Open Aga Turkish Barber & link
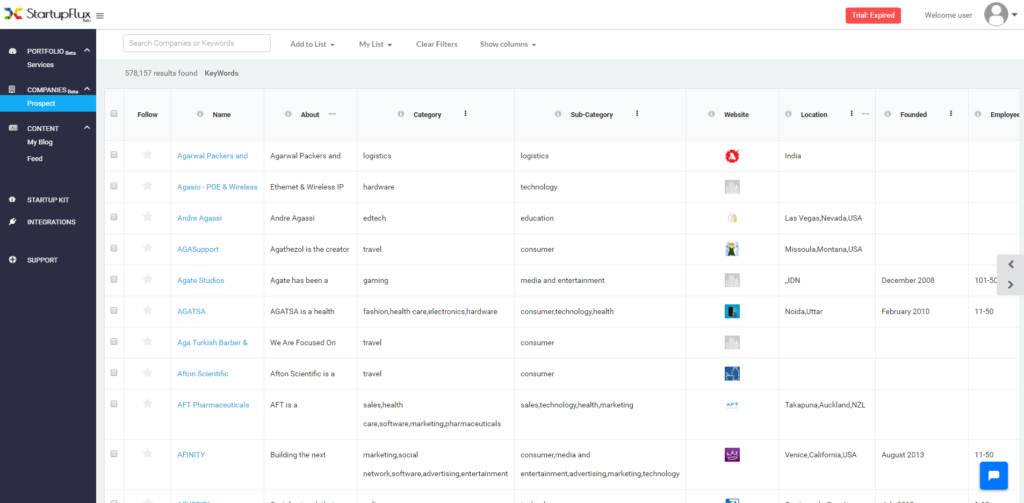 212,342
